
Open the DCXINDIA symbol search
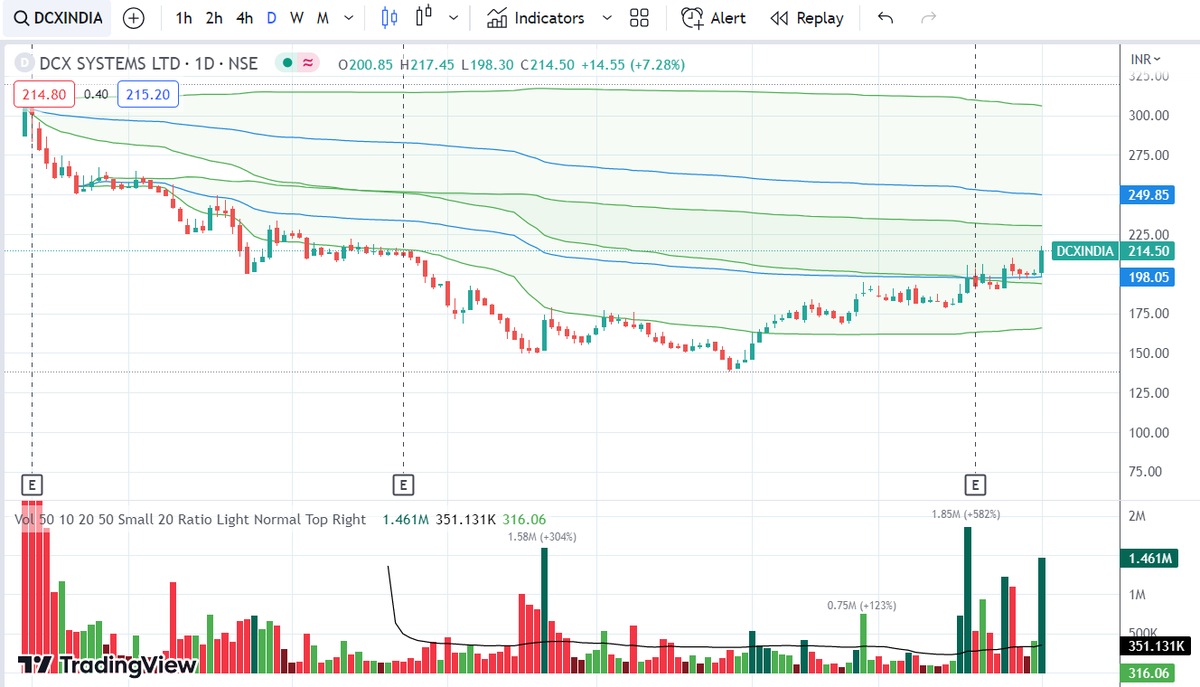point(59,18)
